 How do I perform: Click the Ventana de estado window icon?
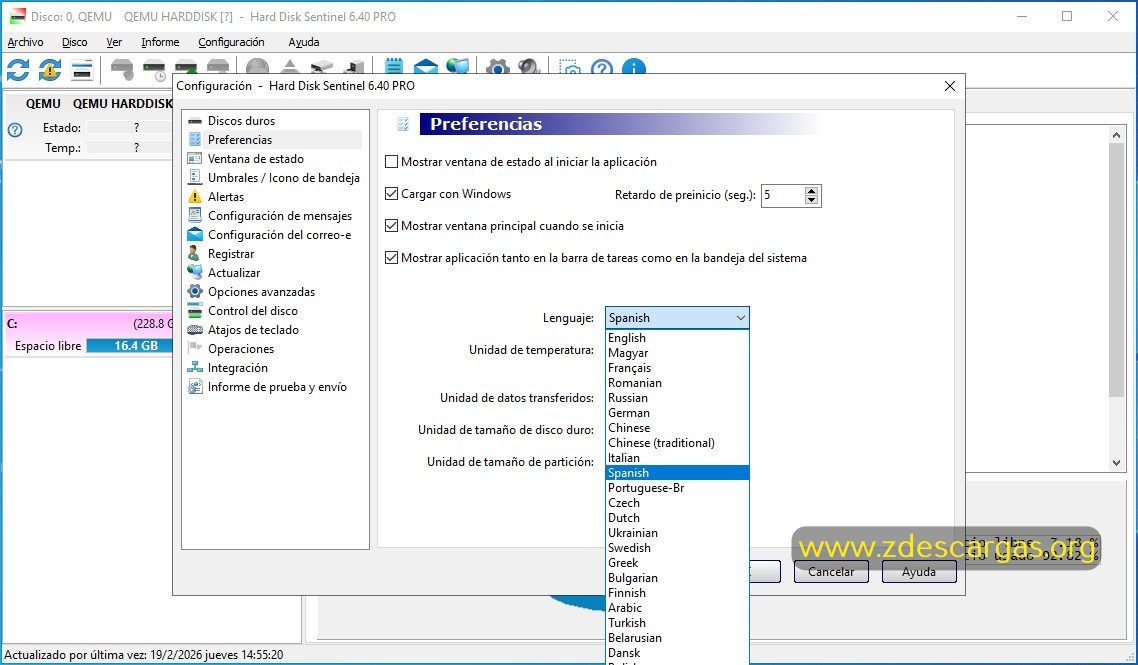click(x=195, y=158)
